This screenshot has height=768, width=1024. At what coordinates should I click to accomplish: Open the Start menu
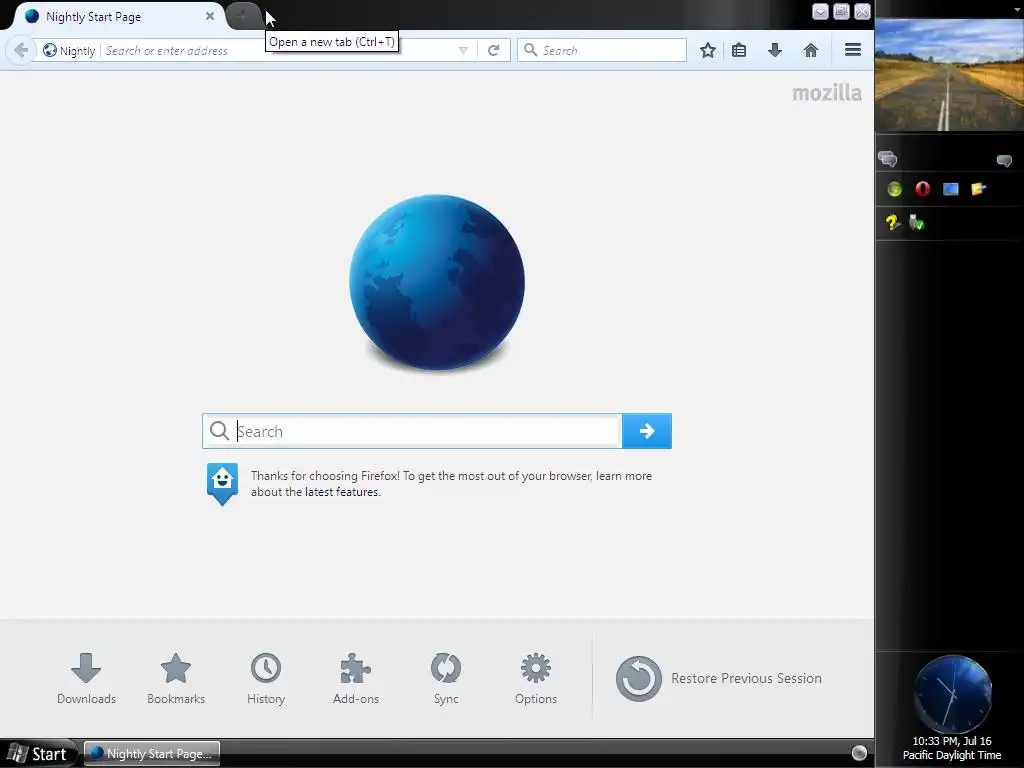point(39,754)
